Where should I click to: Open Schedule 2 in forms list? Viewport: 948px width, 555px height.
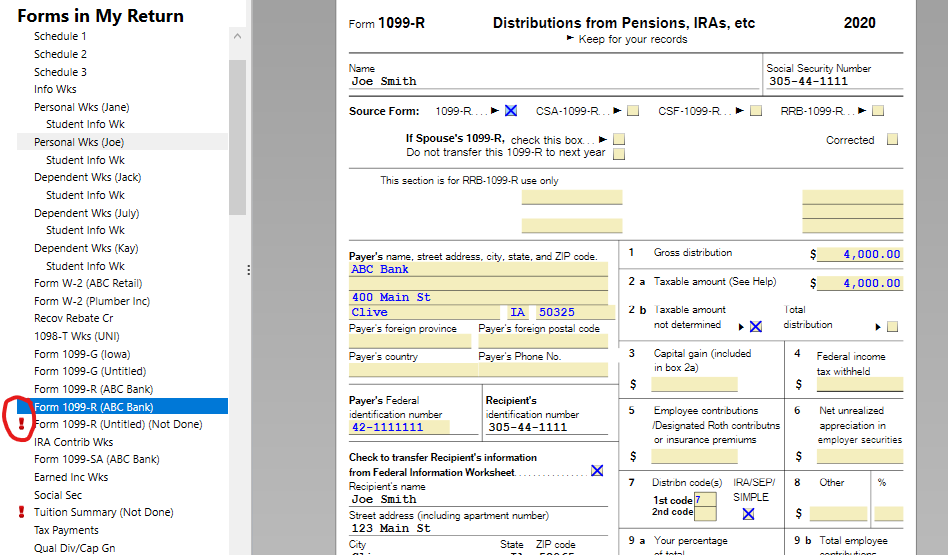pos(60,54)
